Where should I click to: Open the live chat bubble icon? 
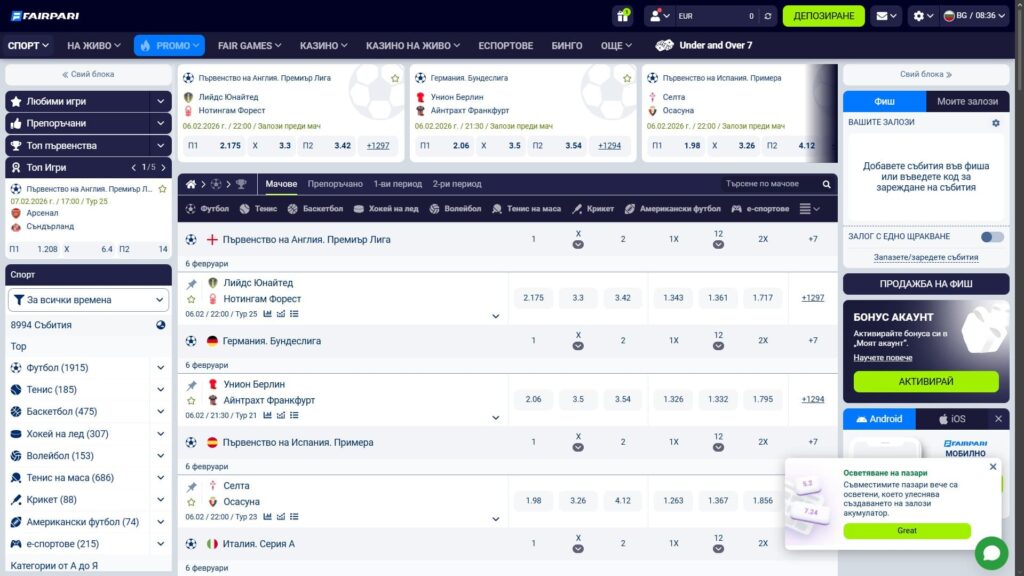[990, 553]
